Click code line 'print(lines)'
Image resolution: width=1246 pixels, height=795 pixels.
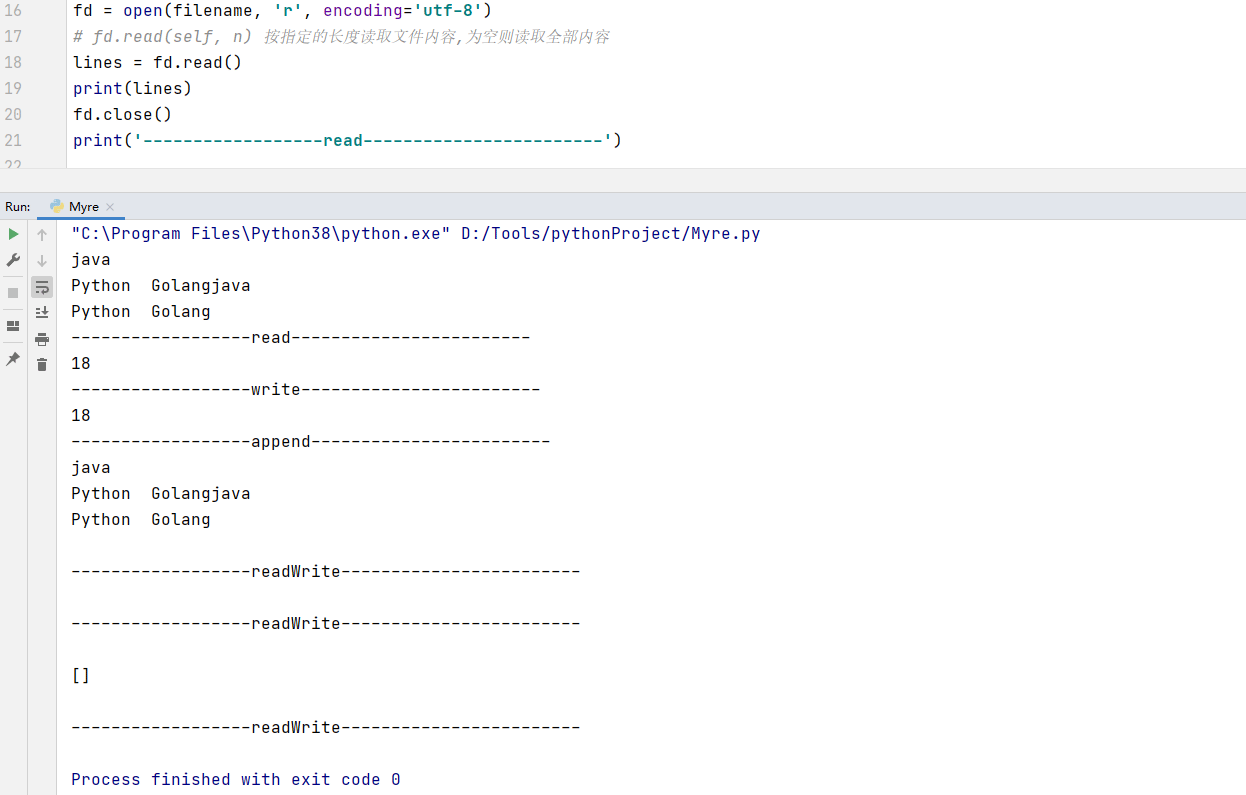[x=133, y=89]
